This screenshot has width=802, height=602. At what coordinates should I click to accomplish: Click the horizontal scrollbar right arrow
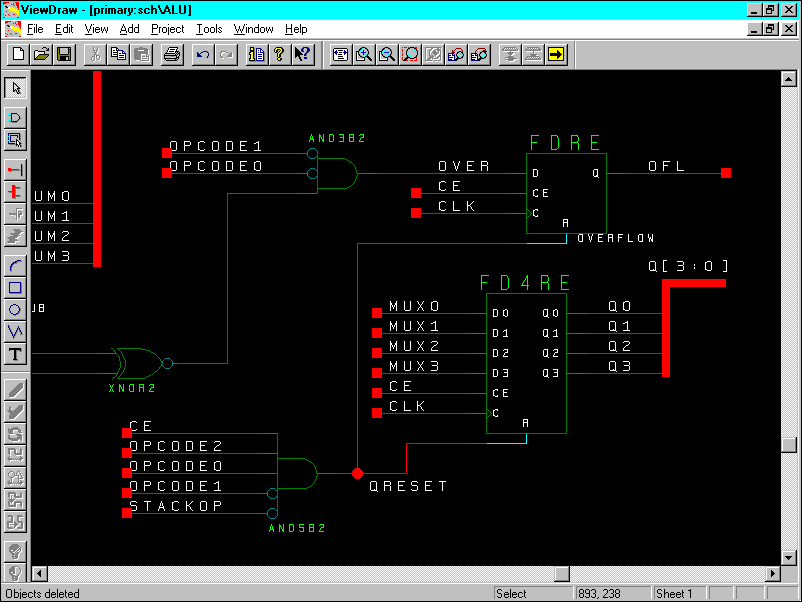pos(773,574)
